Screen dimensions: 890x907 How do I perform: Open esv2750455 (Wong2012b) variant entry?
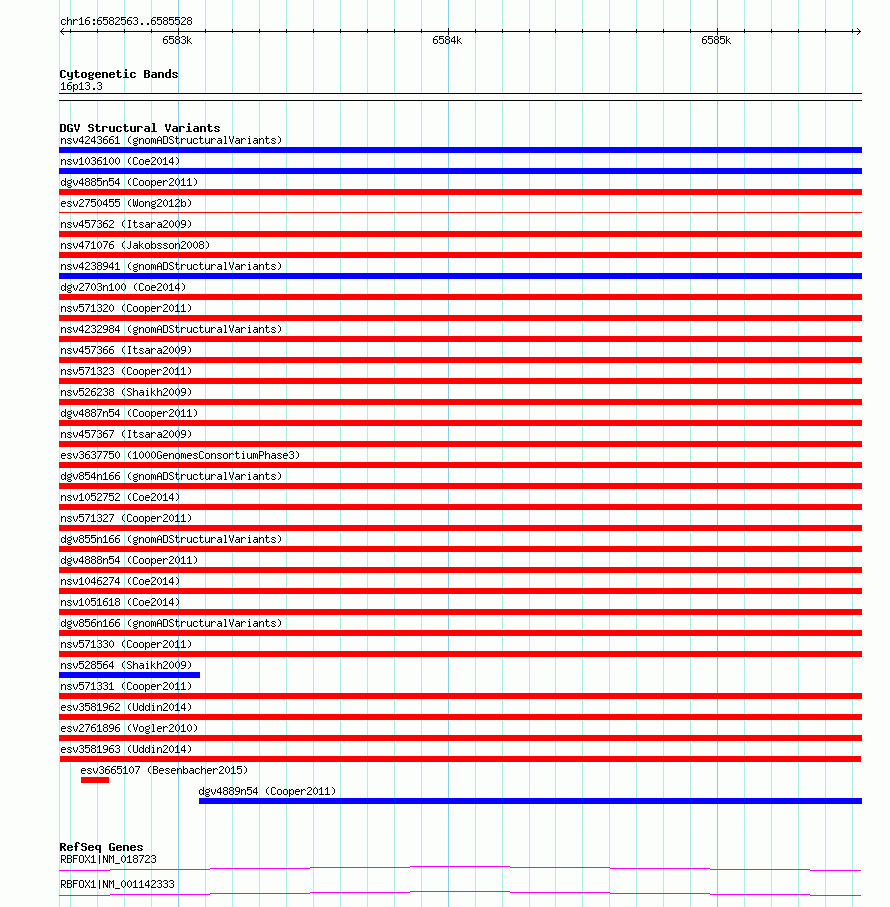coord(125,203)
